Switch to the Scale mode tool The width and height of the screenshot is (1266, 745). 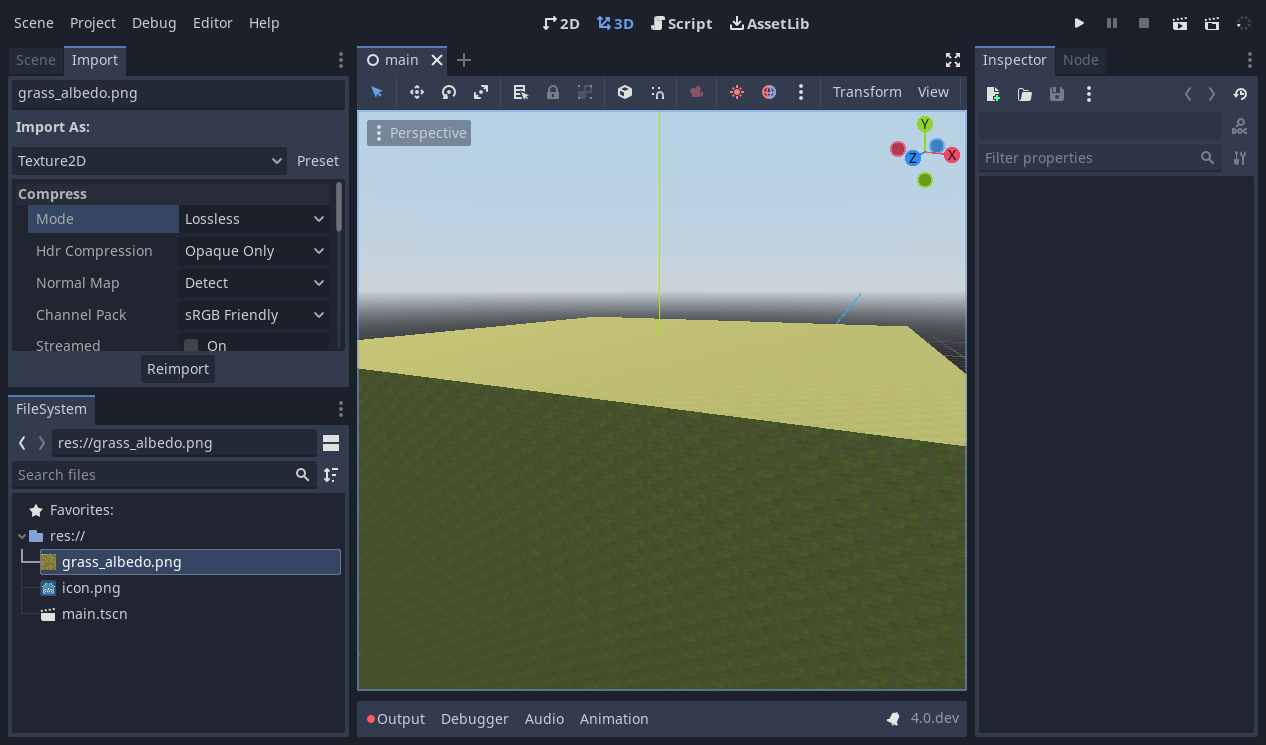click(x=481, y=91)
